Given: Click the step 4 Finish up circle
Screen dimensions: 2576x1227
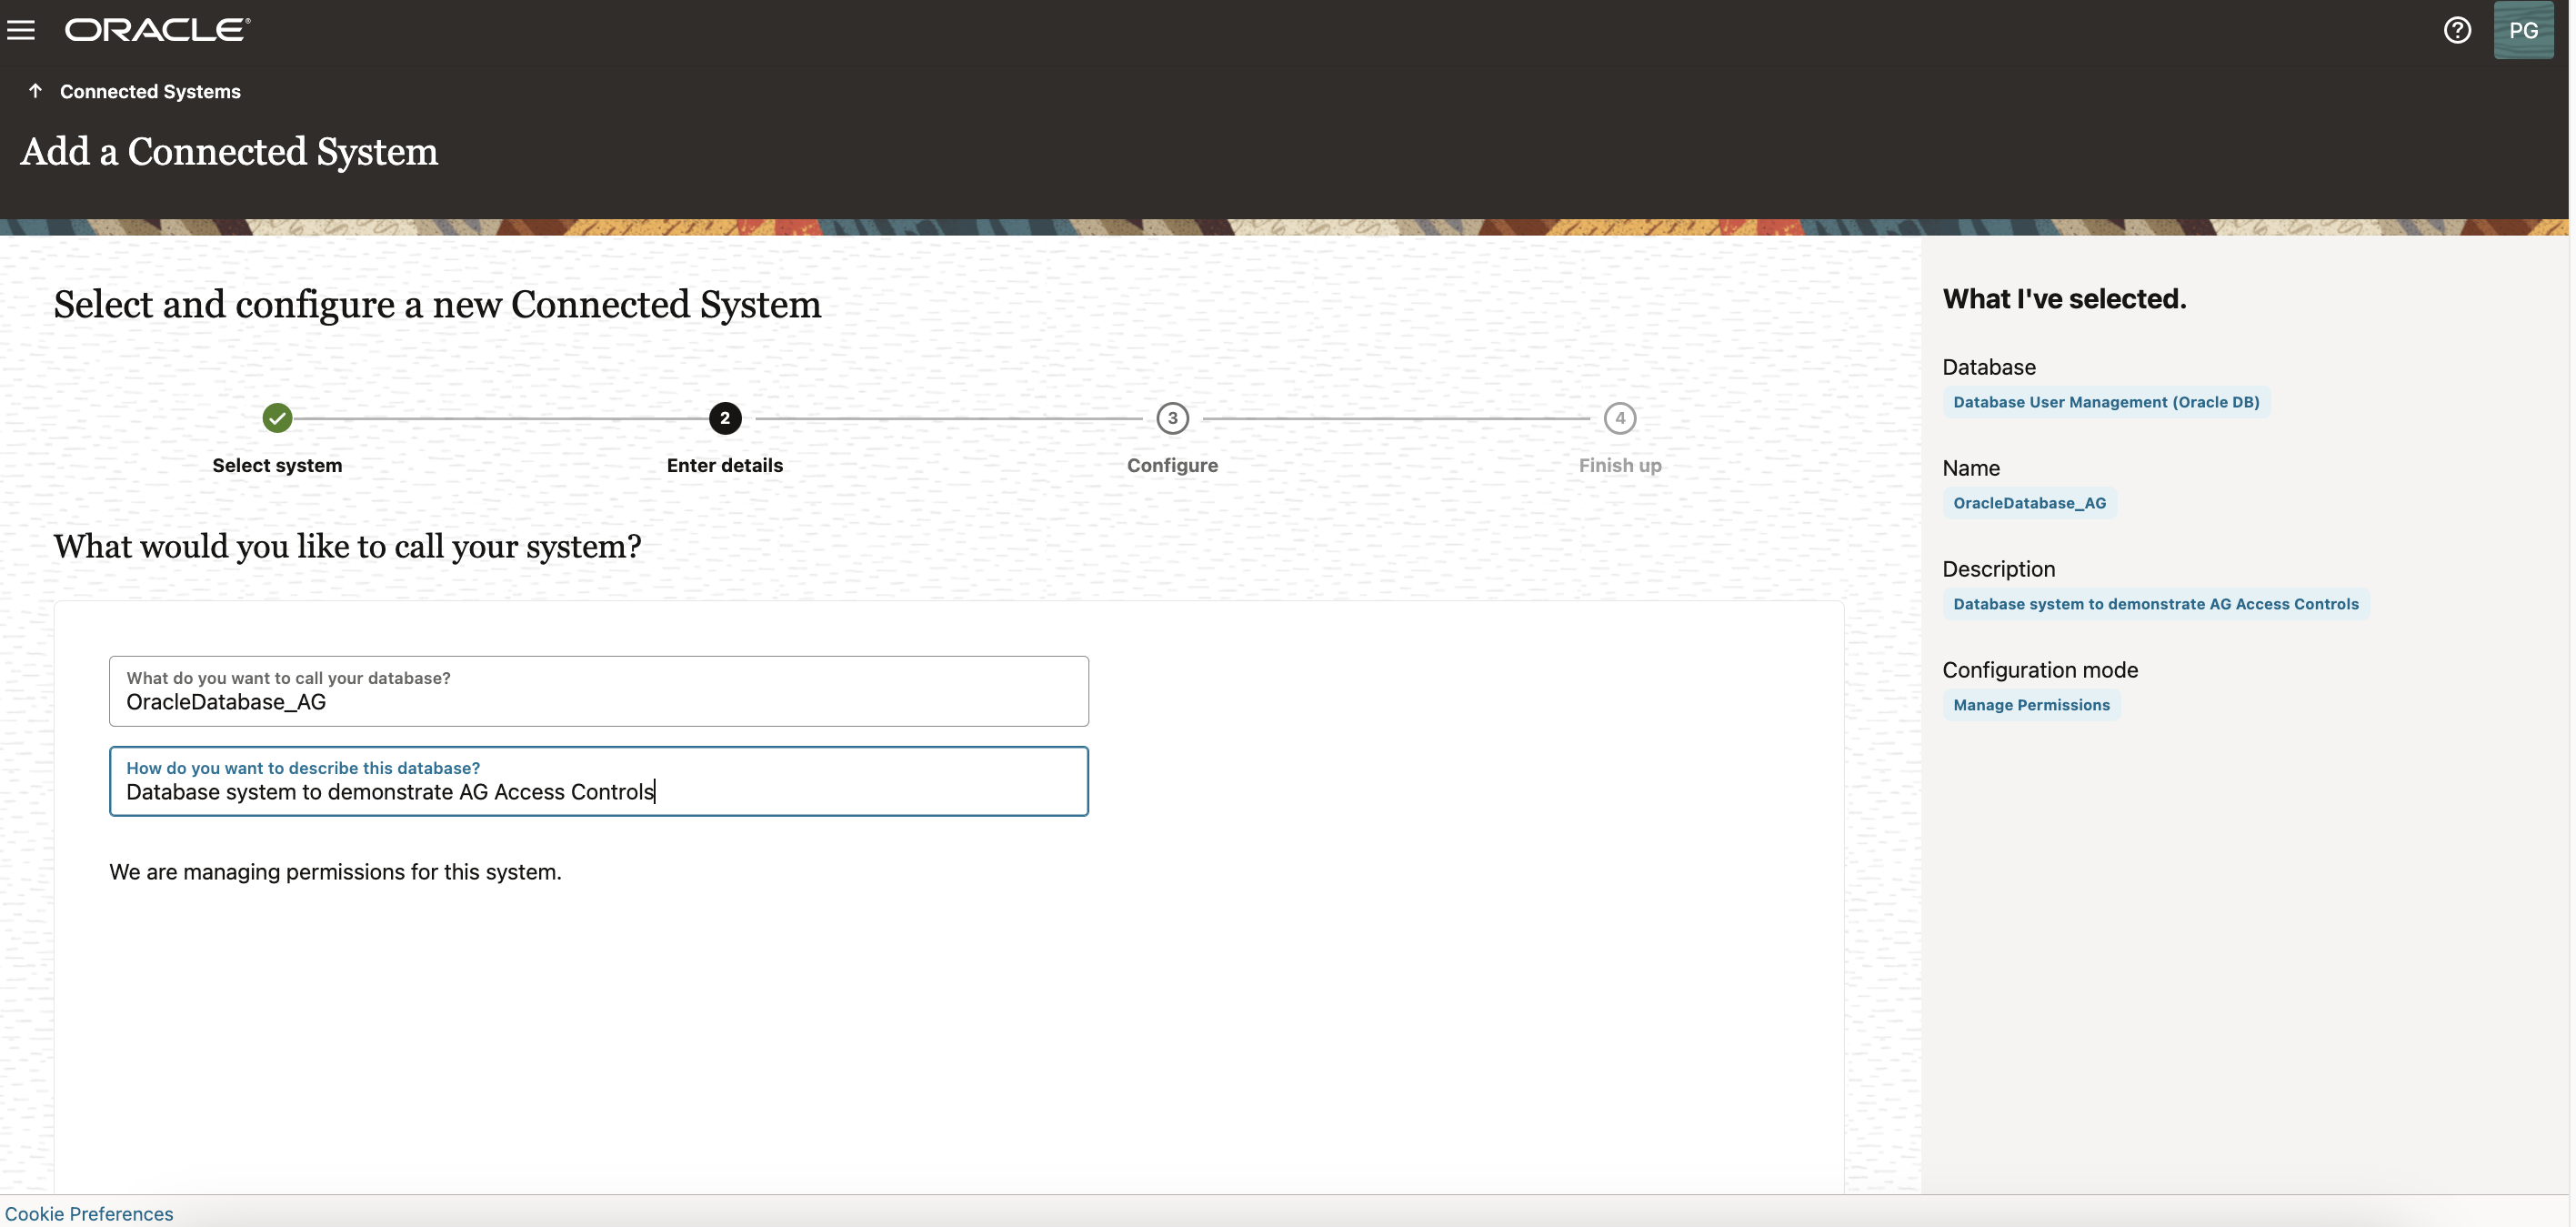Looking at the screenshot, I should coord(1619,418).
